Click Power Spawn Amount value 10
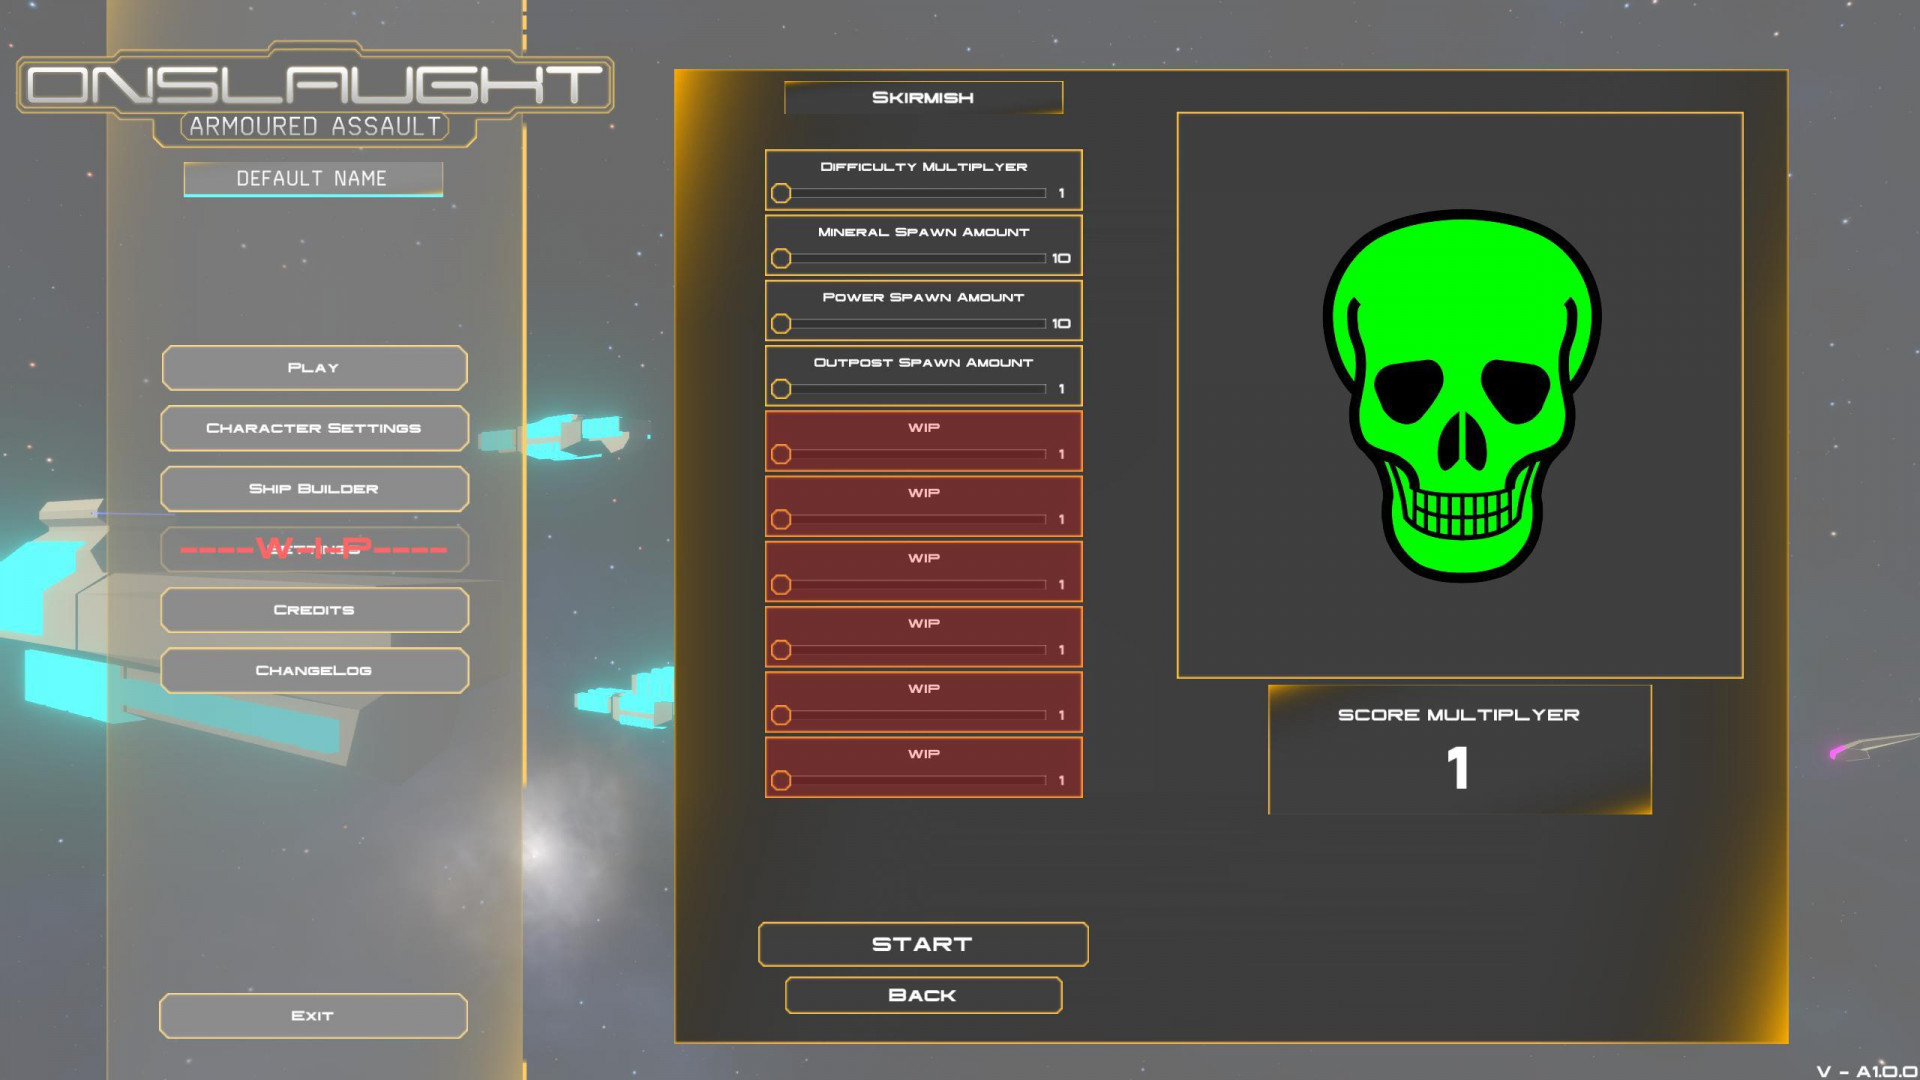Screen dimensions: 1920x1080 tap(1061, 324)
